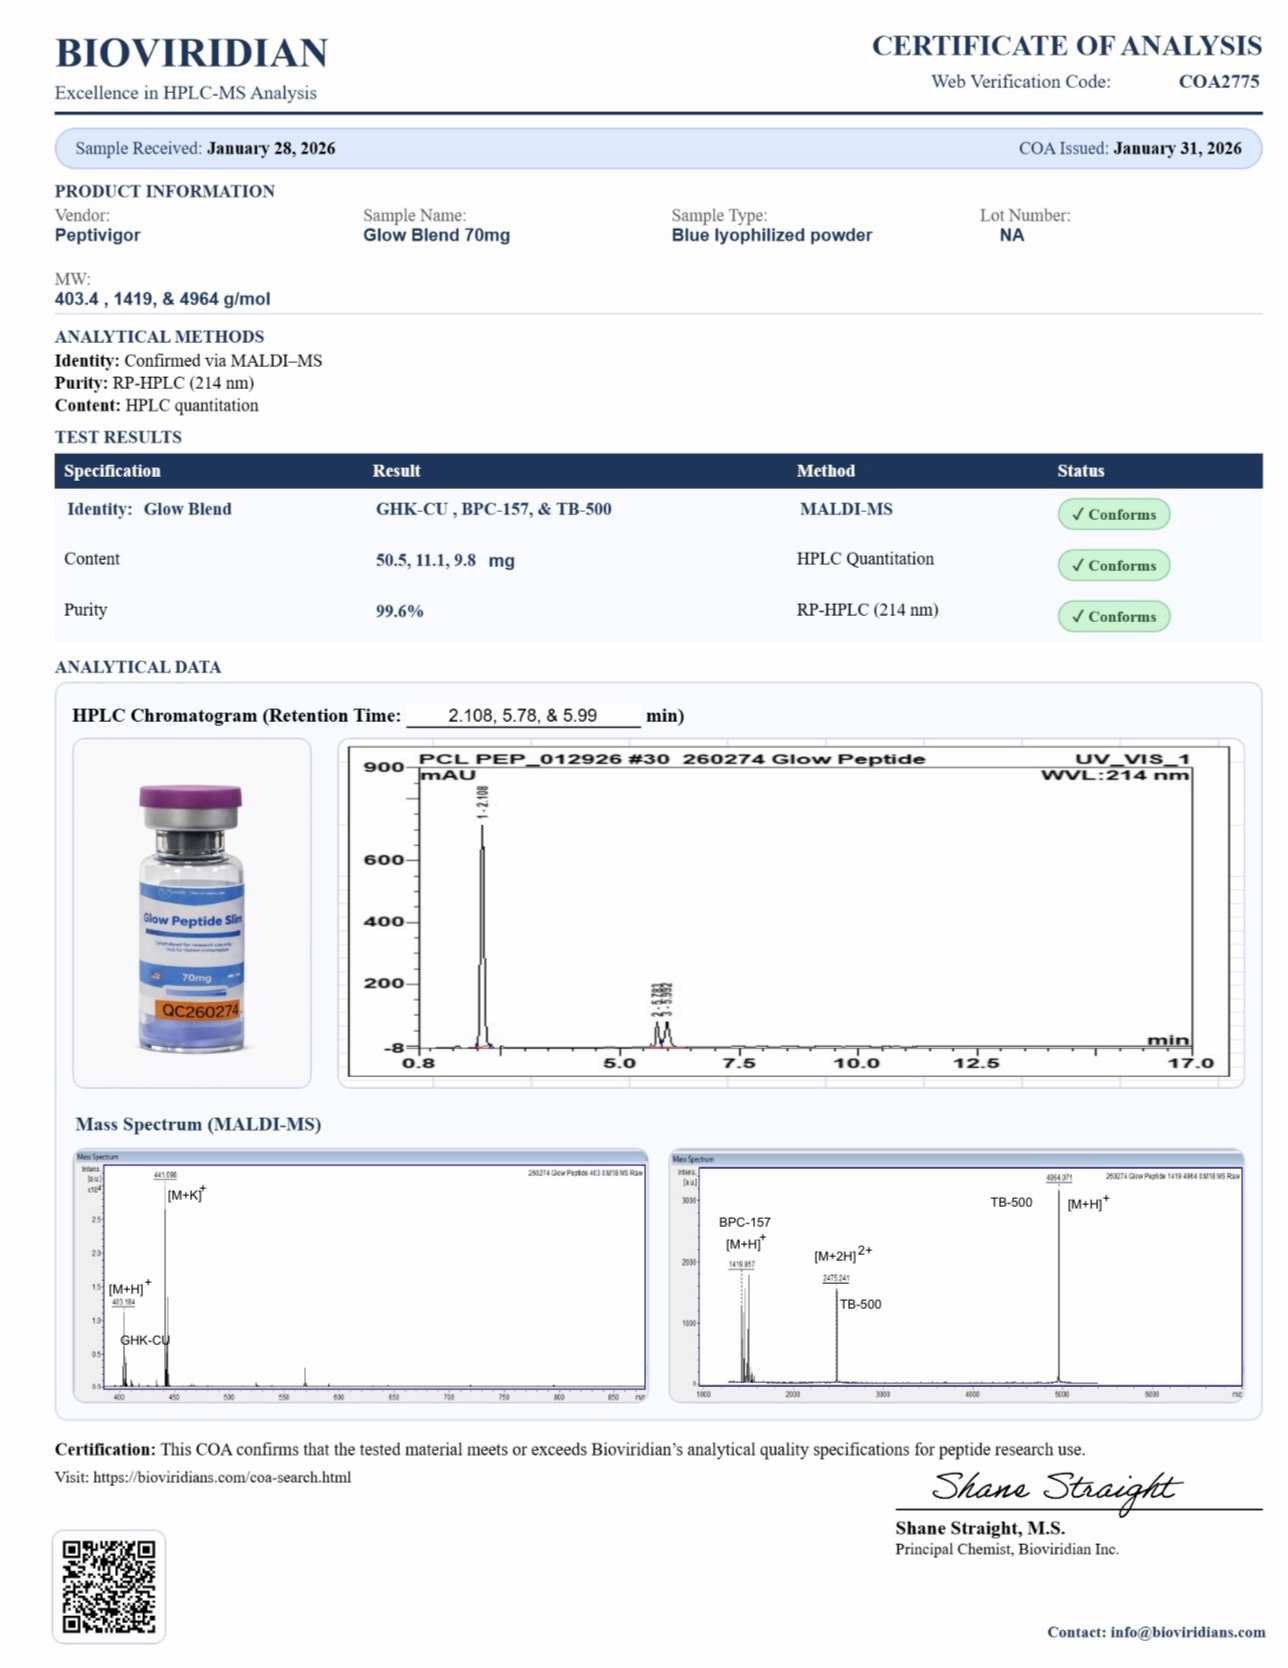Click the retention time field showing 2.108
This screenshot has height=1668, width=1288.
click(522, 716)
